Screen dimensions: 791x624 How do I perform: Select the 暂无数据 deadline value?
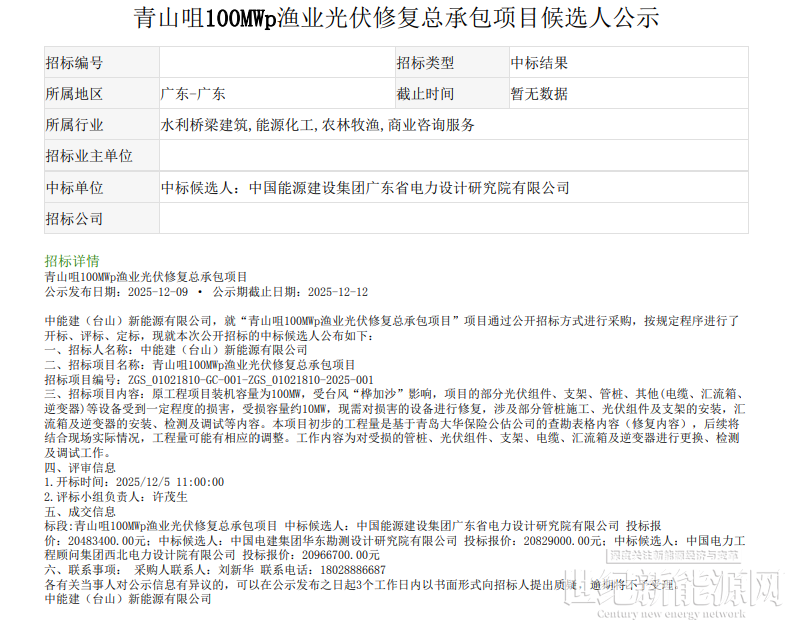[x=540, y=94]
